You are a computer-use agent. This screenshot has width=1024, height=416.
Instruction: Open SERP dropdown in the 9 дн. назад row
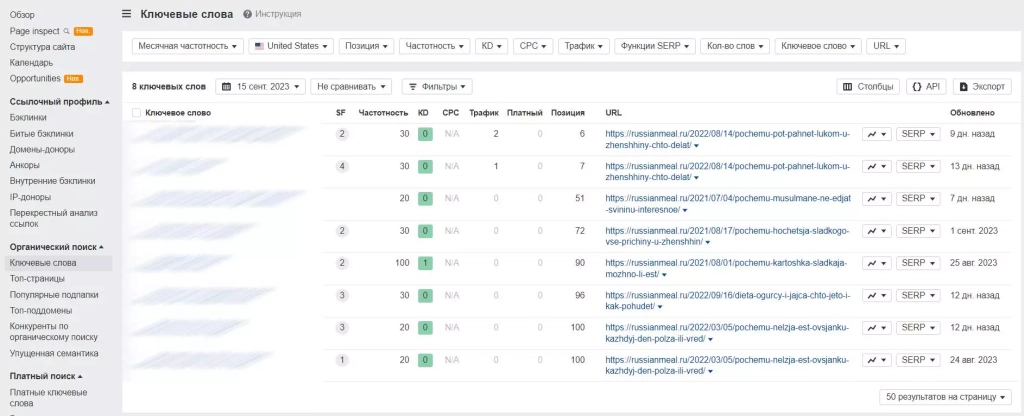[x=918, y=134]
